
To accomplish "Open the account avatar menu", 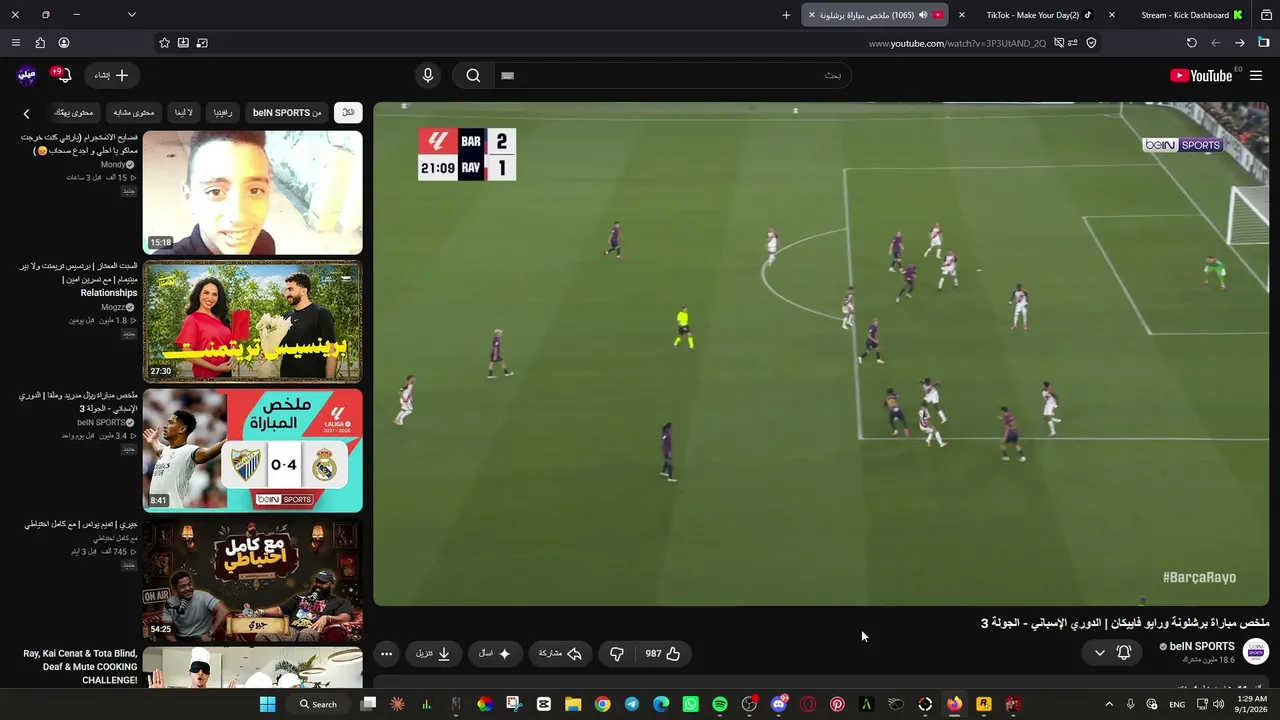I will pyautogui.click(x=27, y=75).
